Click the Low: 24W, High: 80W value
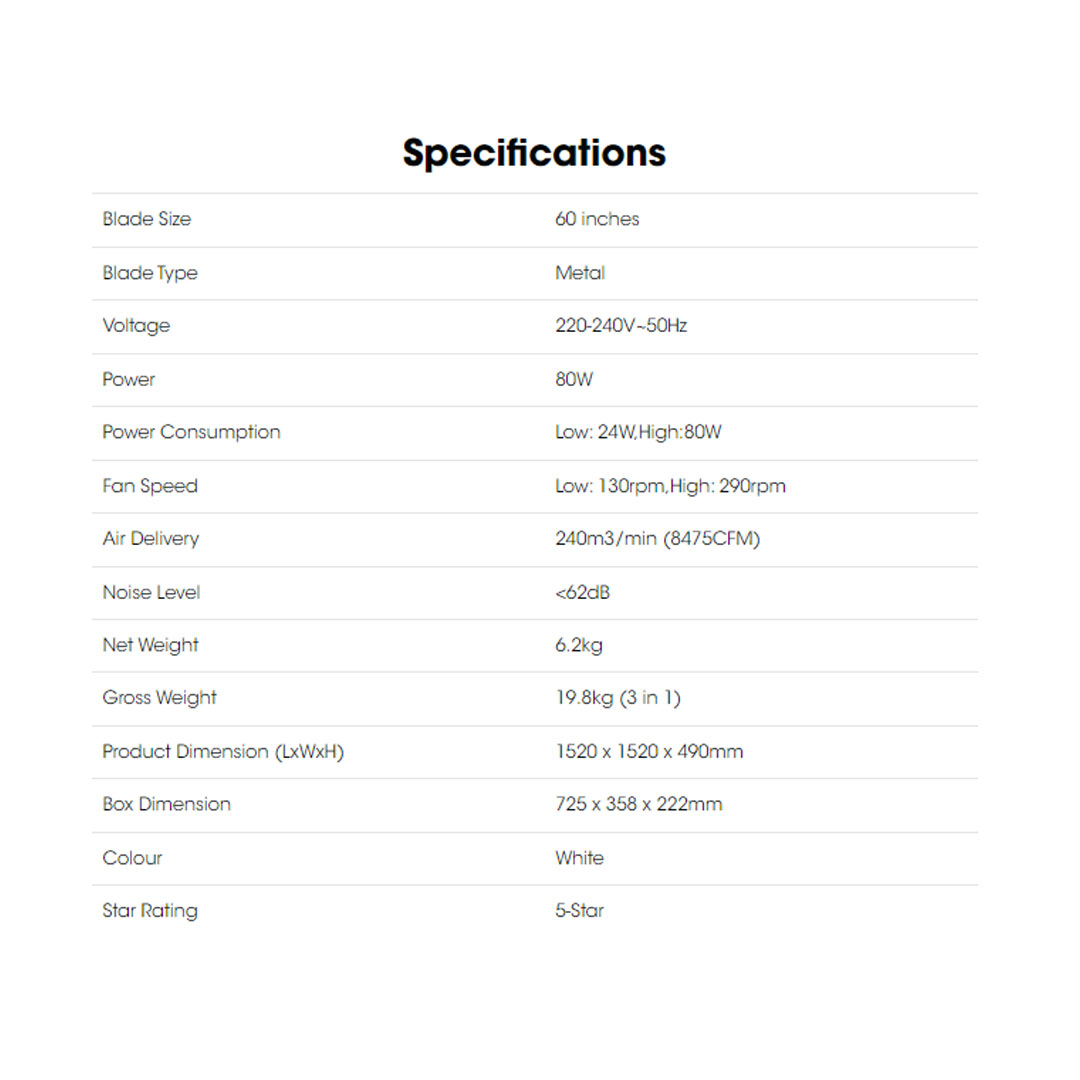Screen dimensions: 1080x1080 click(x=638, y=433)
